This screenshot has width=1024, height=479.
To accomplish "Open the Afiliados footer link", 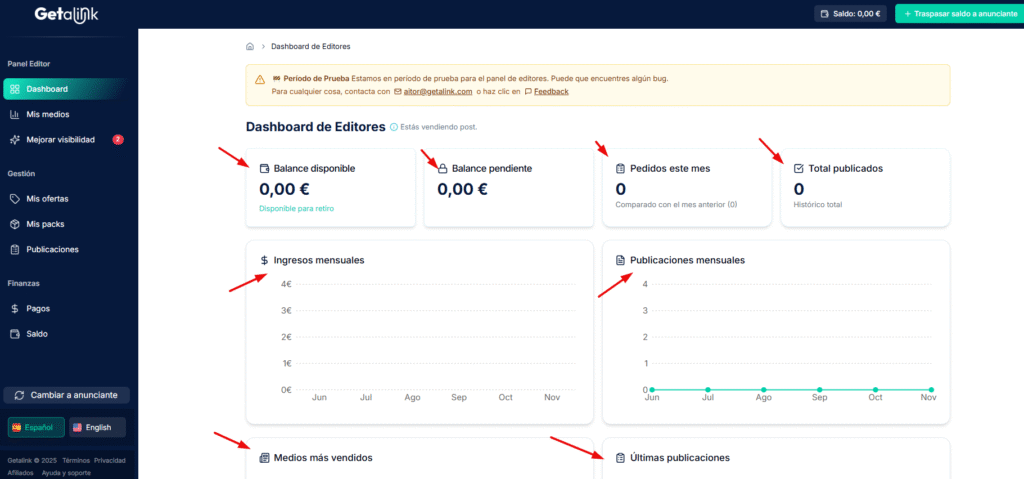I will [x=20, y=472].
